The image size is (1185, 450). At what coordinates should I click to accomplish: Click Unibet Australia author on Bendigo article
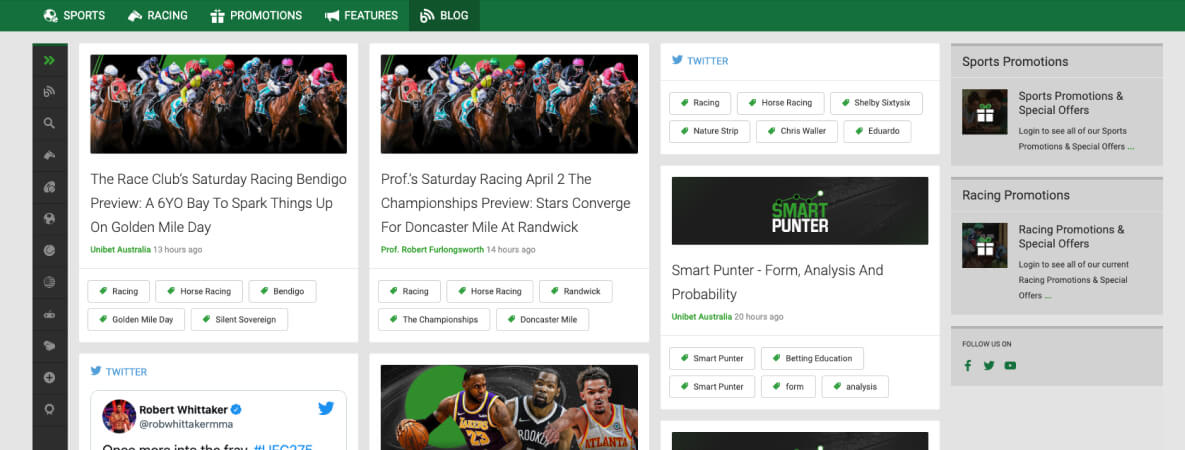(x=120, y=249)
